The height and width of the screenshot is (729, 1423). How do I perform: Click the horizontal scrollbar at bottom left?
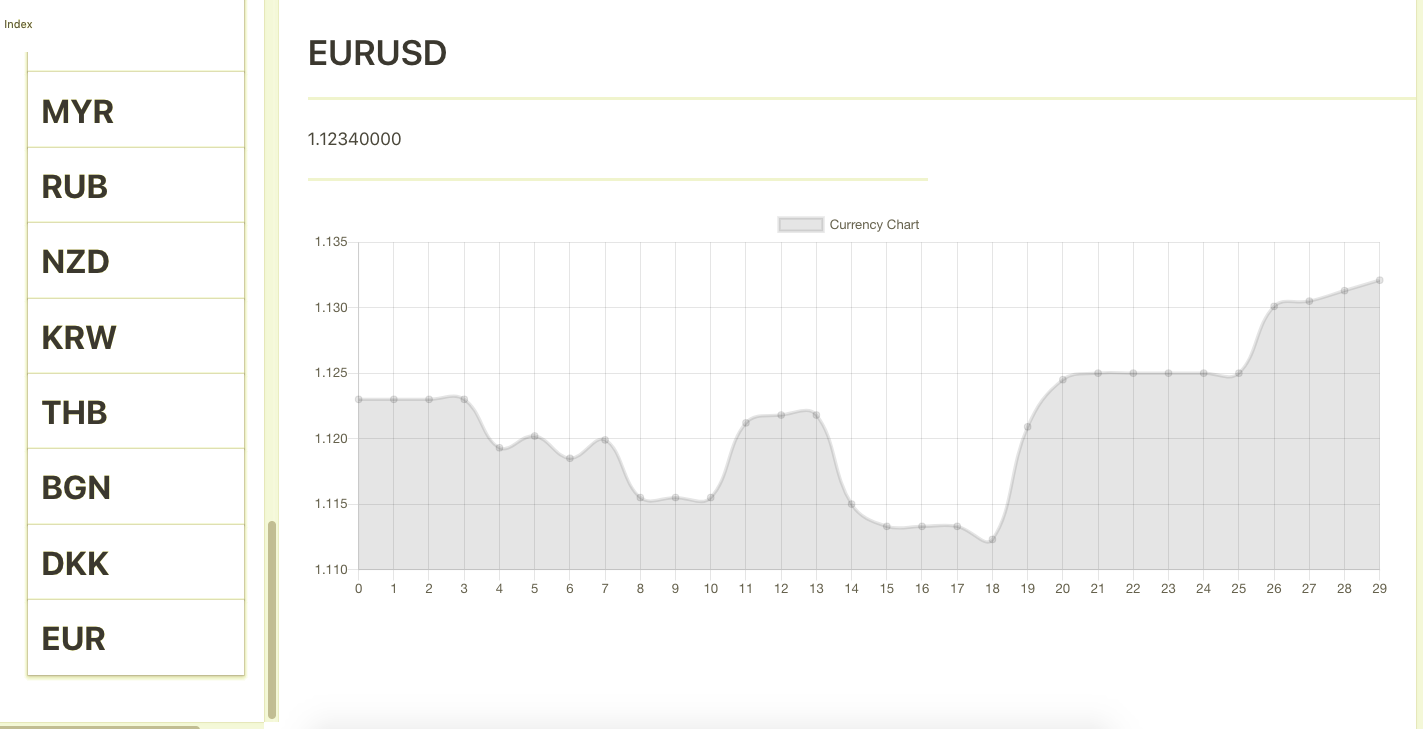pyautogui.click(x=100, y=726)
